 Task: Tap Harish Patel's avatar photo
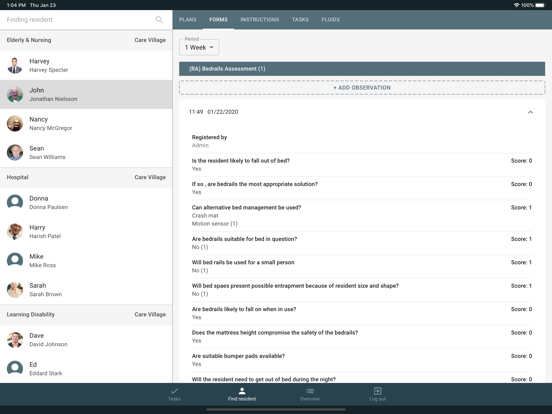point(15,232)
